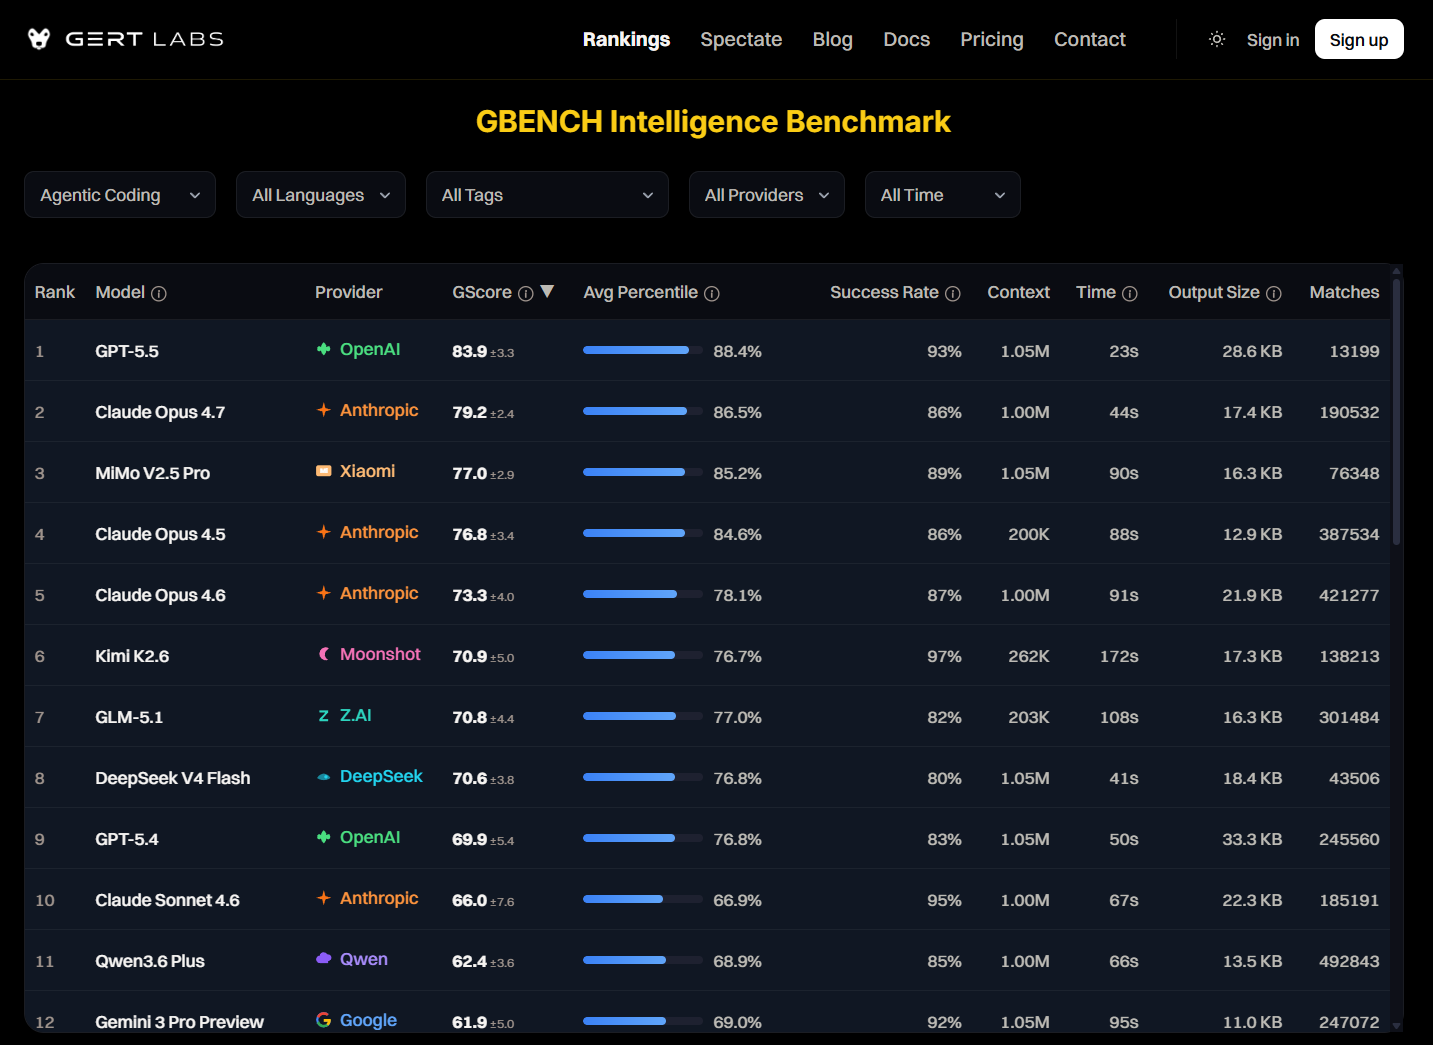Viewport: 1433px width, 1045px height.
Task: Click the GScore column info icon
Action: (x=526, y=293)
